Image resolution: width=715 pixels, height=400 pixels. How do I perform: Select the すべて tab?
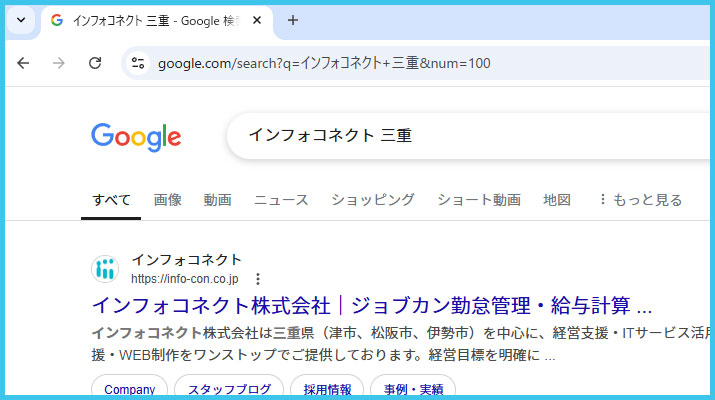tap(111, 200)
